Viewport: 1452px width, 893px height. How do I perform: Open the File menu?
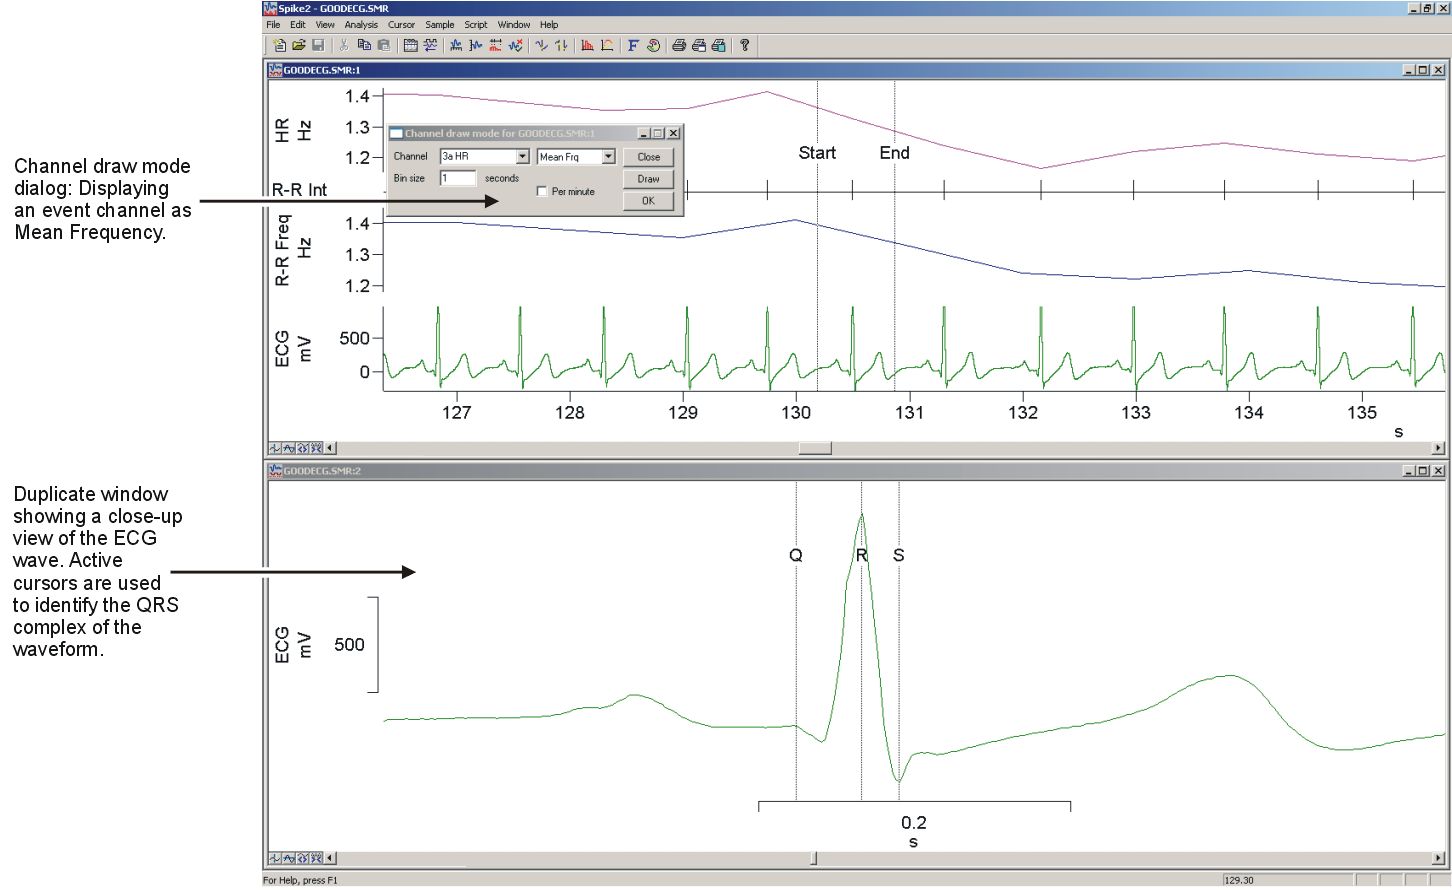[x=273, y=24]
